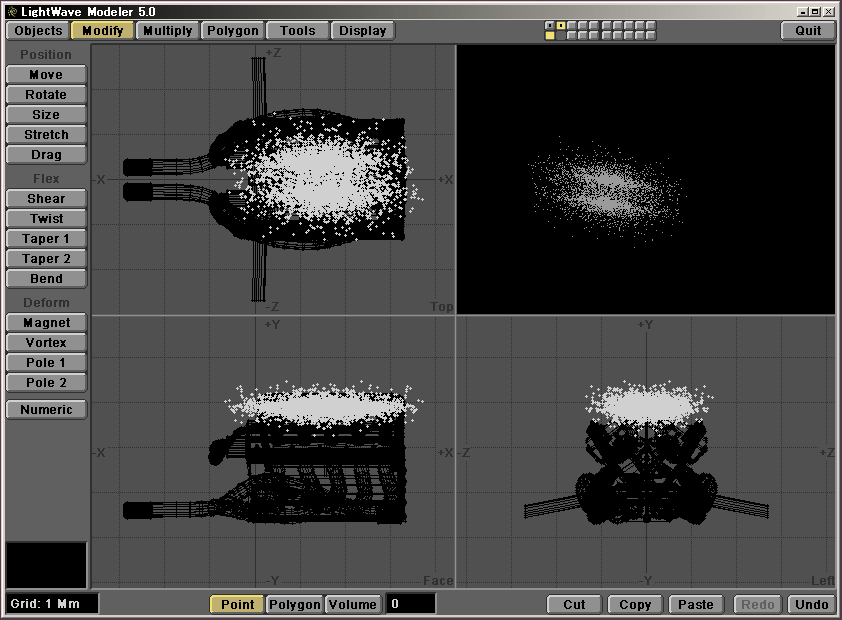
Task: Switch selection mode to Volume
Action: (353, 605)
